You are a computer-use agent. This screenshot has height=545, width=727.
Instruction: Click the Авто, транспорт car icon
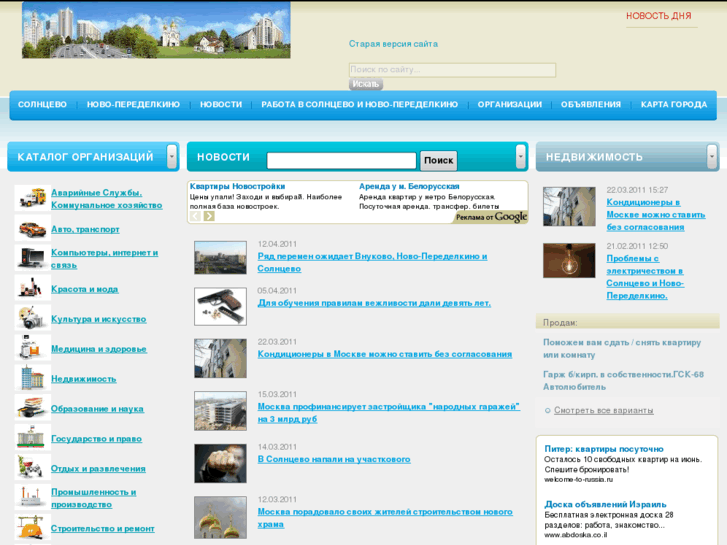pos(31,229)
